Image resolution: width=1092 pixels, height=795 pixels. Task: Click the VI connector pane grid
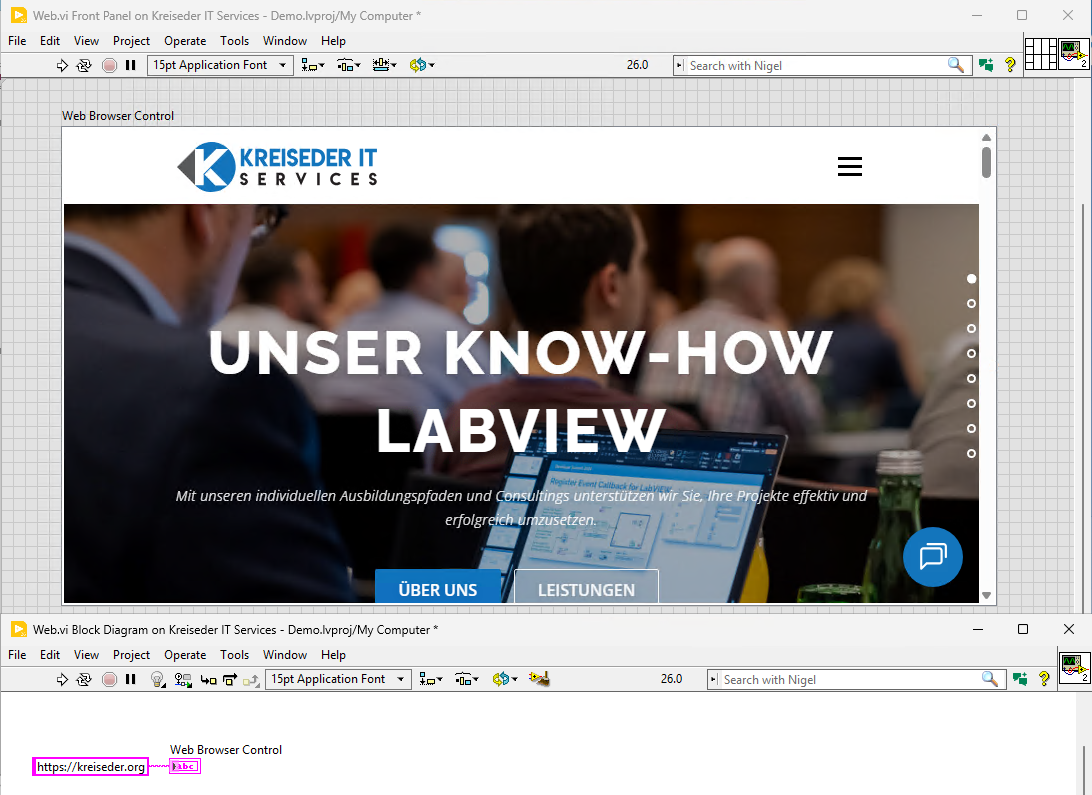coord(1040,54)
